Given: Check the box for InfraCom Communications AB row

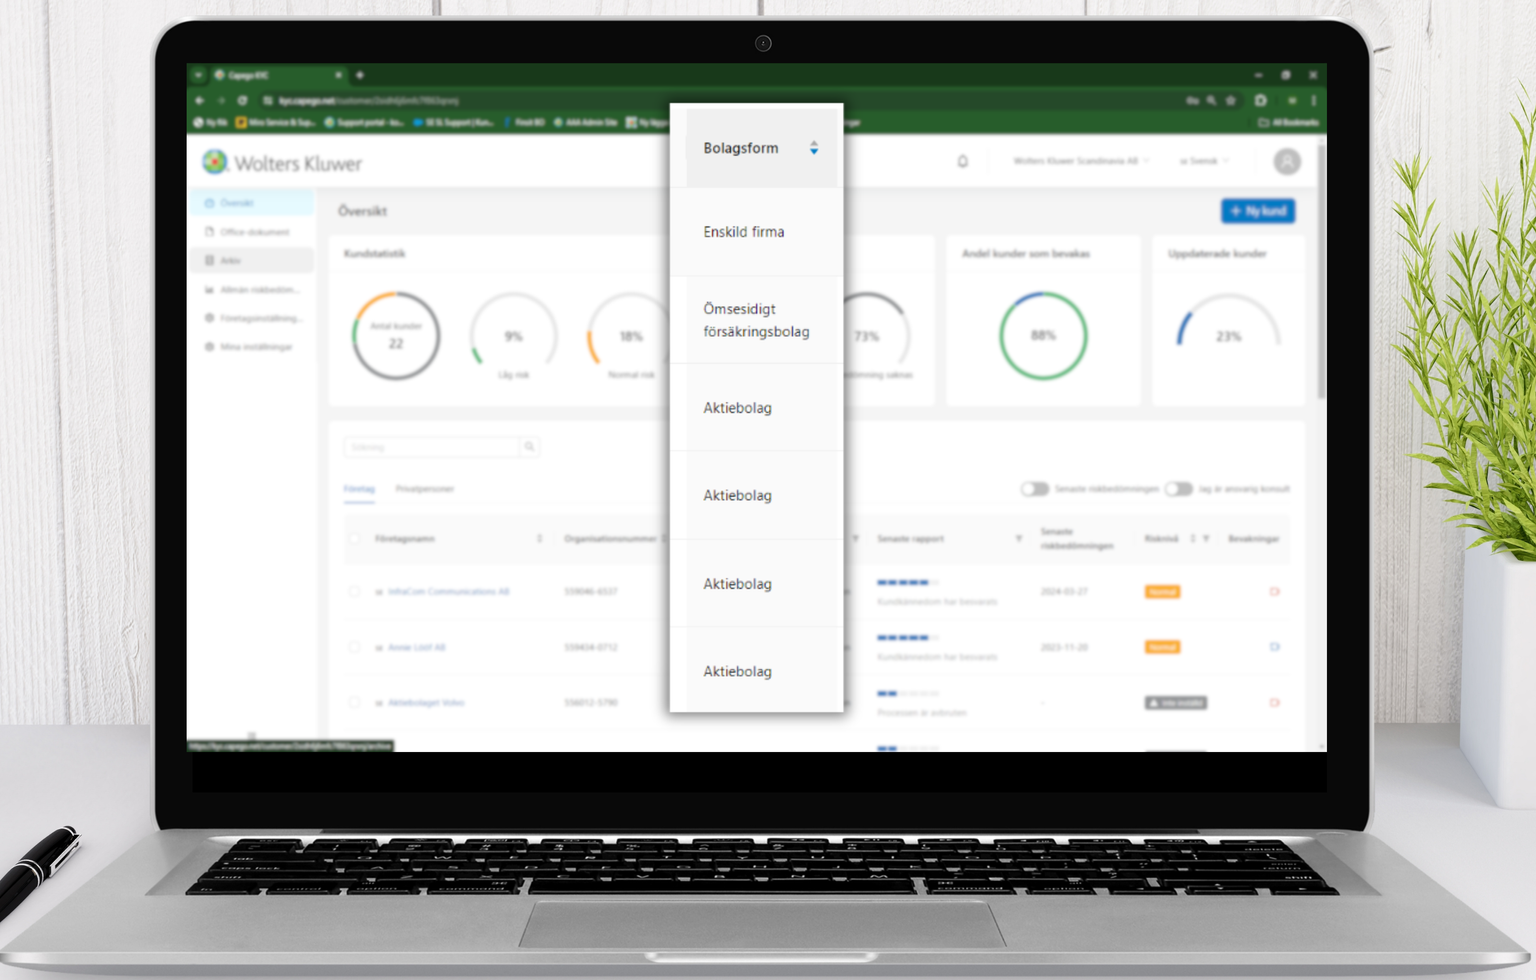Looking at the screenshot, I should click(354, 592).
